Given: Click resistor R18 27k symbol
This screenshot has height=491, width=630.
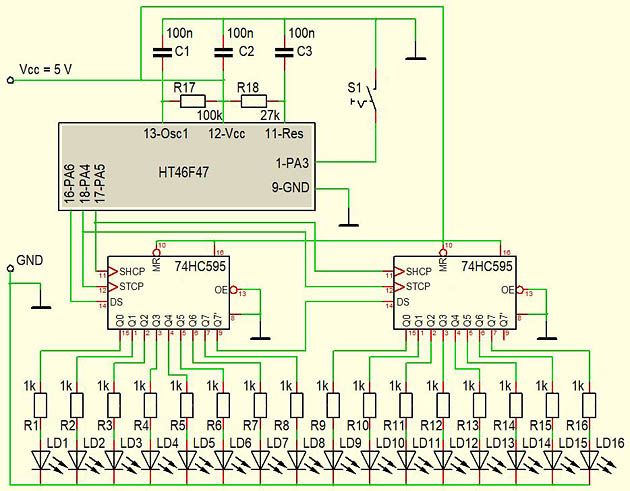Looking at the screenshot, I should pos(254,101).
